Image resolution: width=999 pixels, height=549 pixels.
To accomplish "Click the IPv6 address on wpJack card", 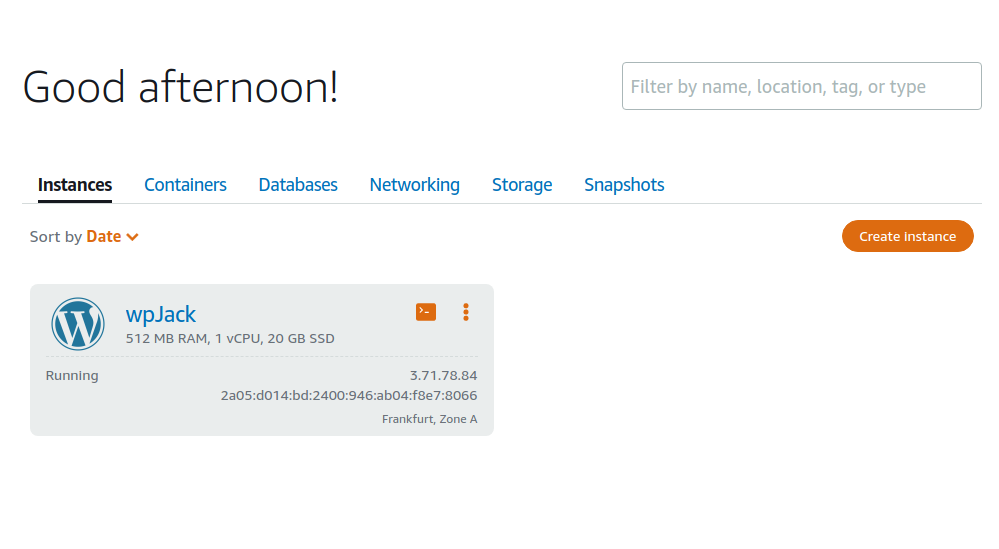I will pyautogui.click(x=349, y=396).
